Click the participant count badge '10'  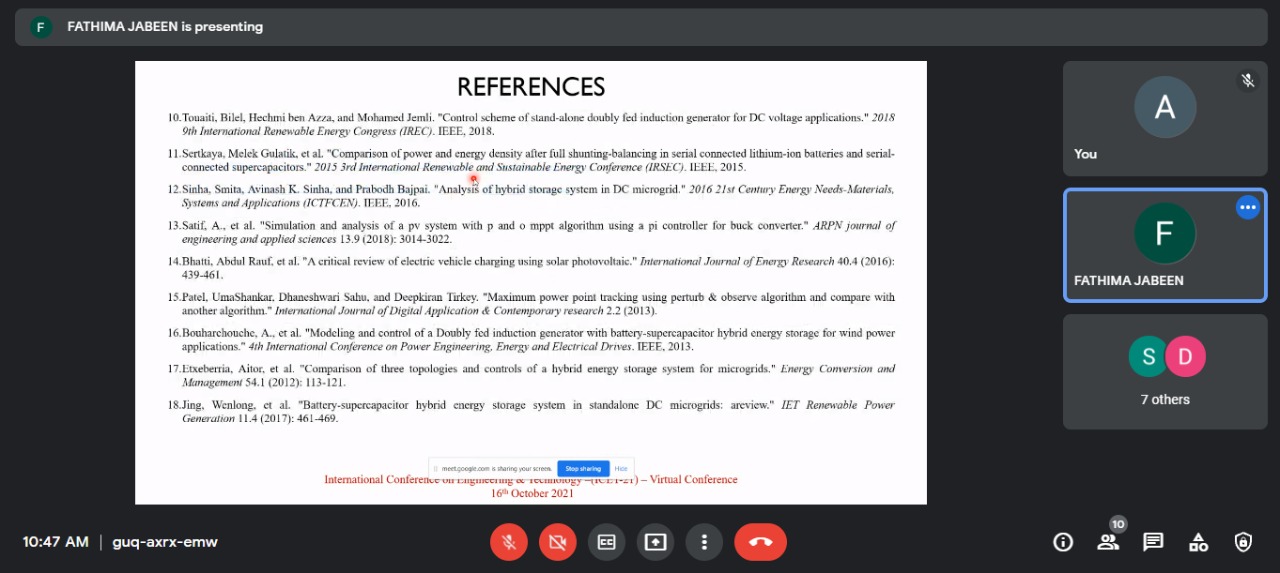click(1118, 524)
